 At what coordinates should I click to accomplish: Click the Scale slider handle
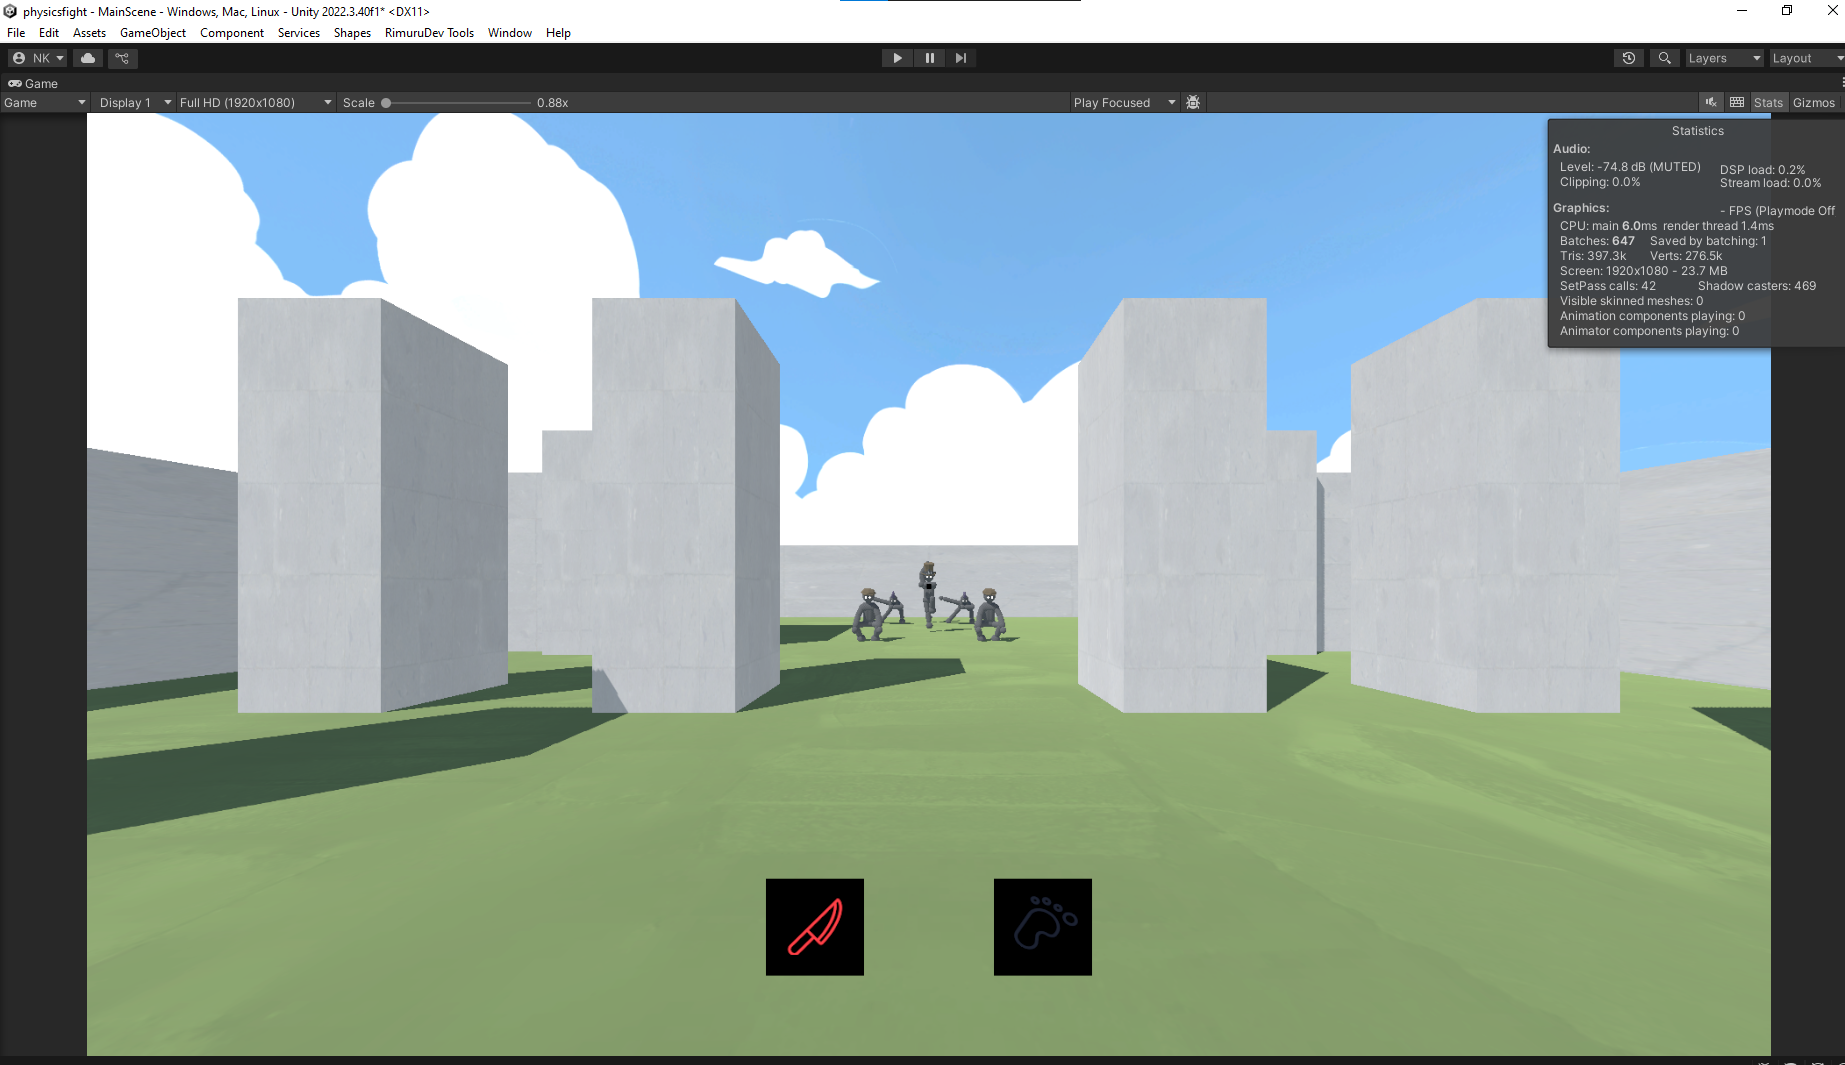[x=386, y=102]
